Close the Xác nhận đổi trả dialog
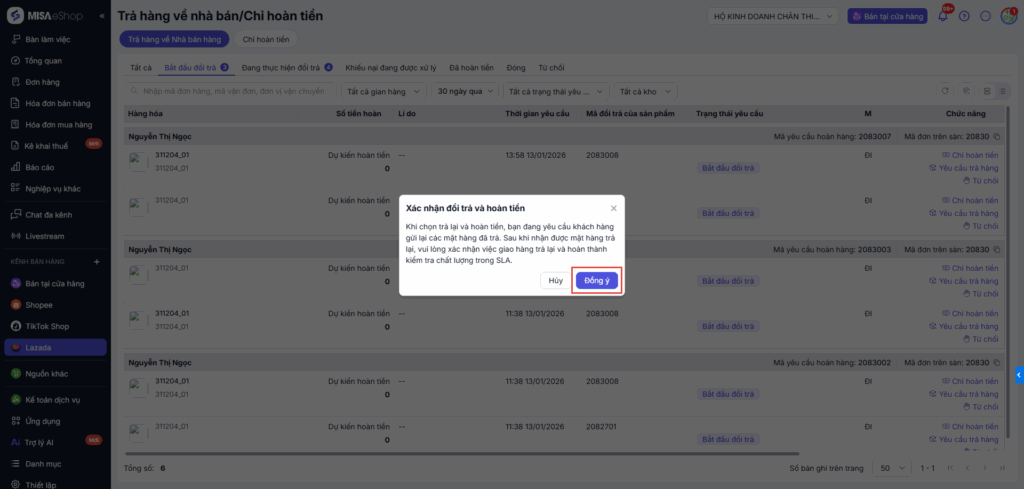 point(613,208)
